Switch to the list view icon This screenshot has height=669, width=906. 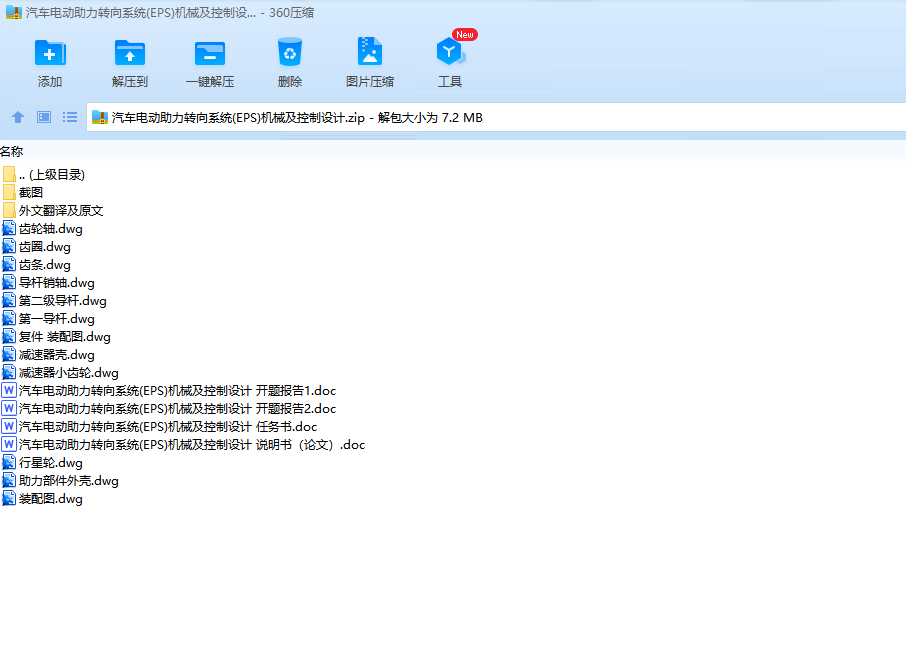(70, 117)
